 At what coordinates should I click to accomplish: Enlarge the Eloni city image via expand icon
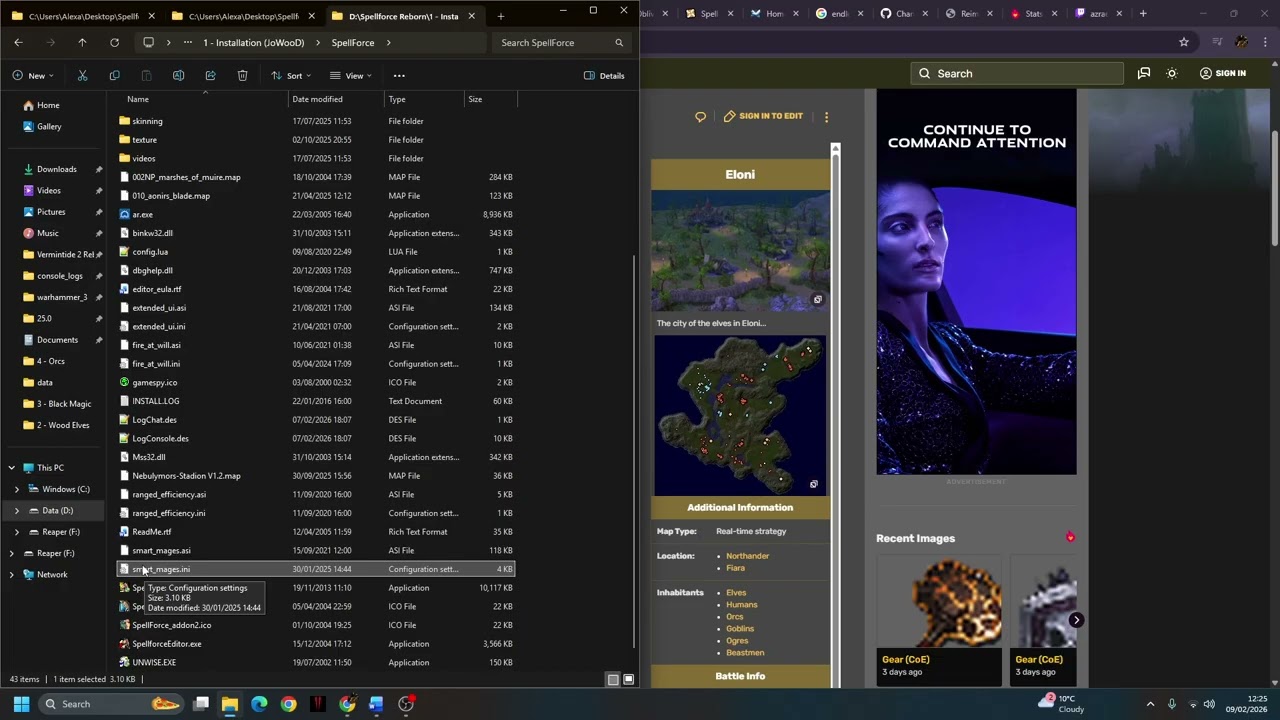[x=817, y=300]
